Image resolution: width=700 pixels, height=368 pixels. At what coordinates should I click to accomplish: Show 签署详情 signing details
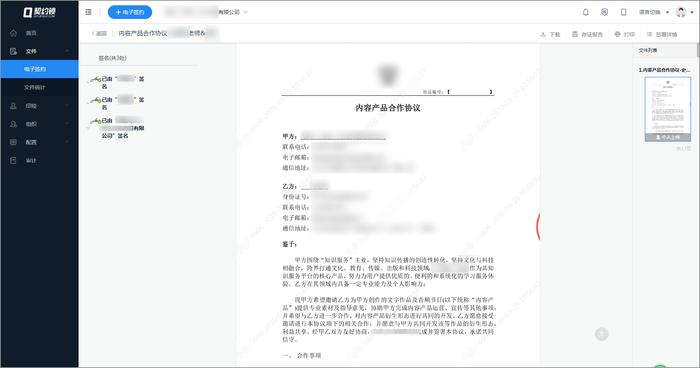tap(662, 34)
